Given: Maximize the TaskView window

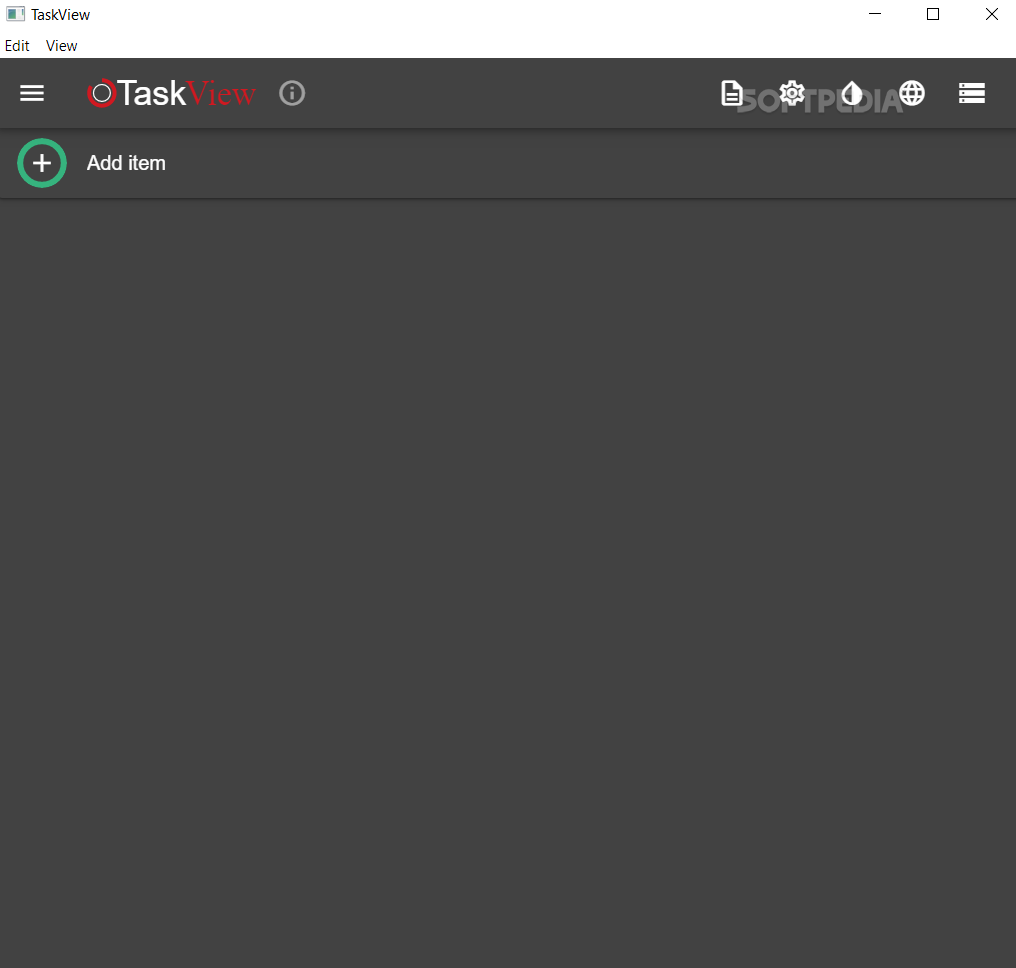Looking at the screenshot, I should (x=933, y=14).
